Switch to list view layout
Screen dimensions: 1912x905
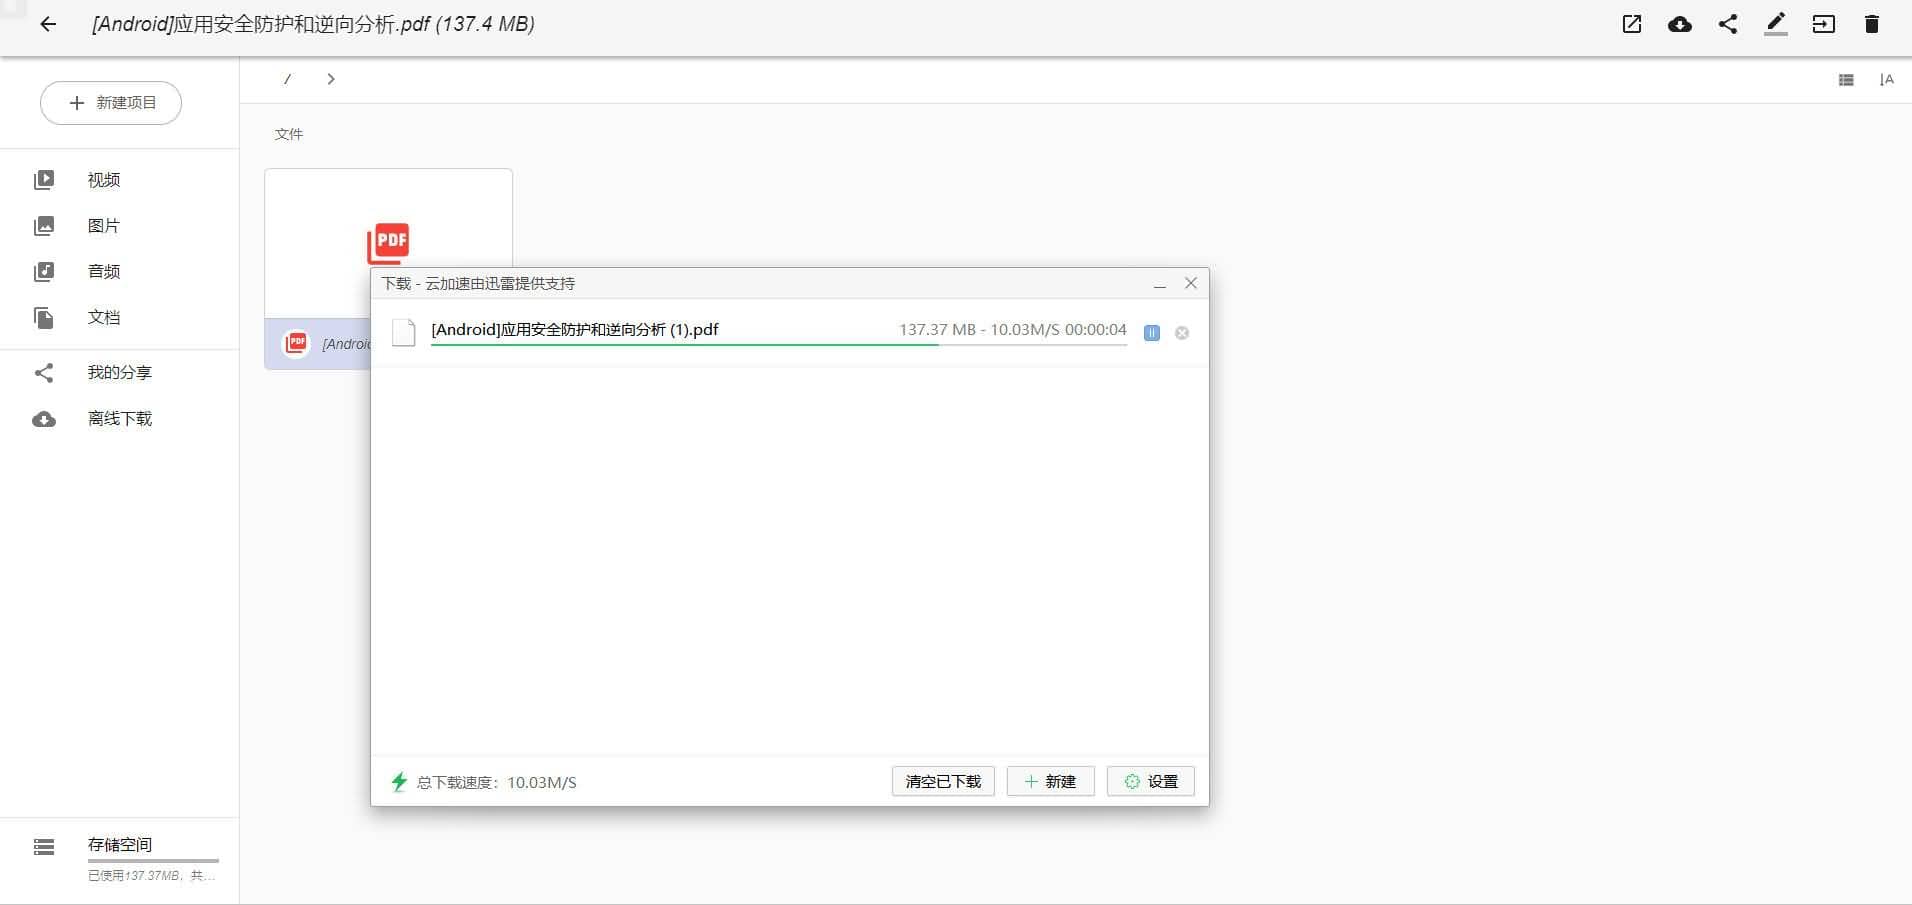coord(1846,80)
